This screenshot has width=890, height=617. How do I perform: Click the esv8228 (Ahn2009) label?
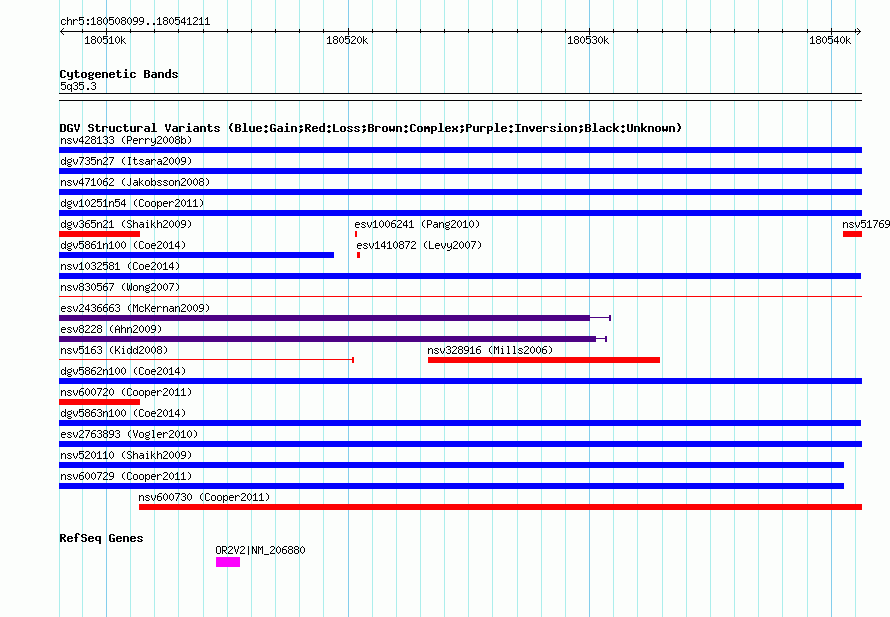click(111, 329)
